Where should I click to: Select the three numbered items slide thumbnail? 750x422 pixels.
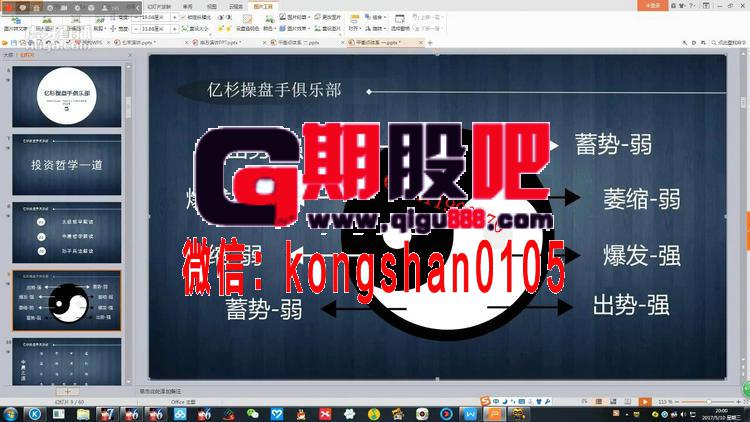(66, 232)
